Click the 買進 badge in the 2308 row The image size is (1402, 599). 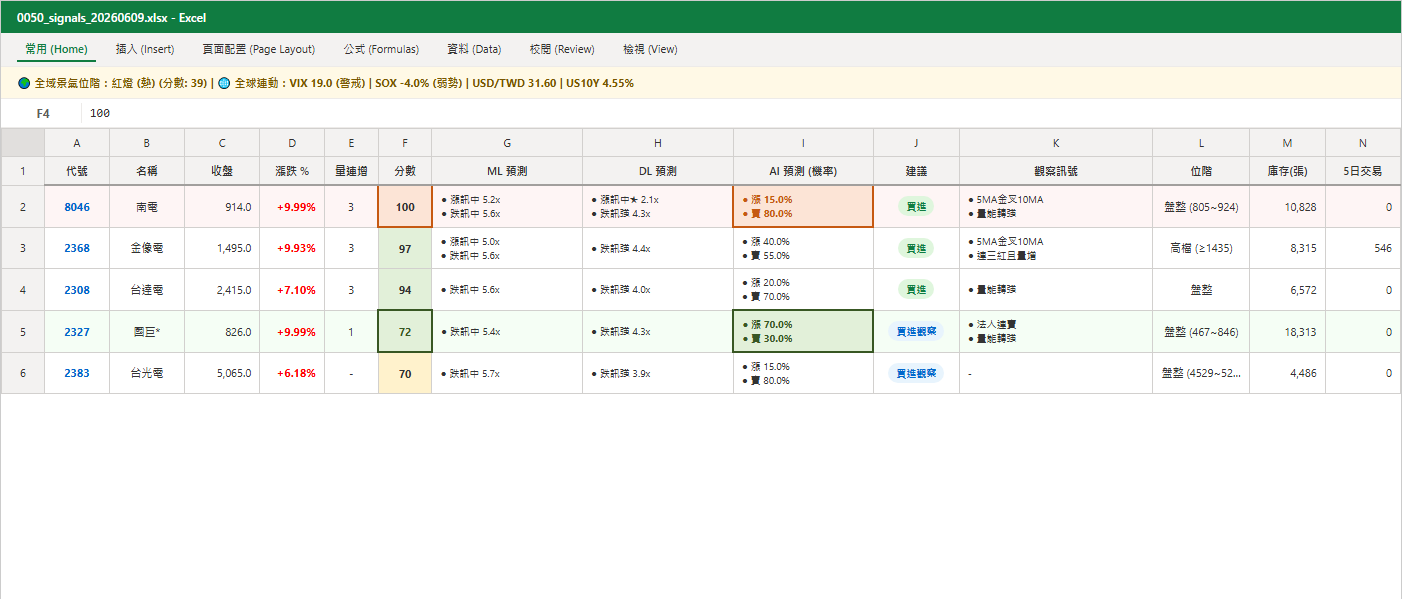point(916,290)
